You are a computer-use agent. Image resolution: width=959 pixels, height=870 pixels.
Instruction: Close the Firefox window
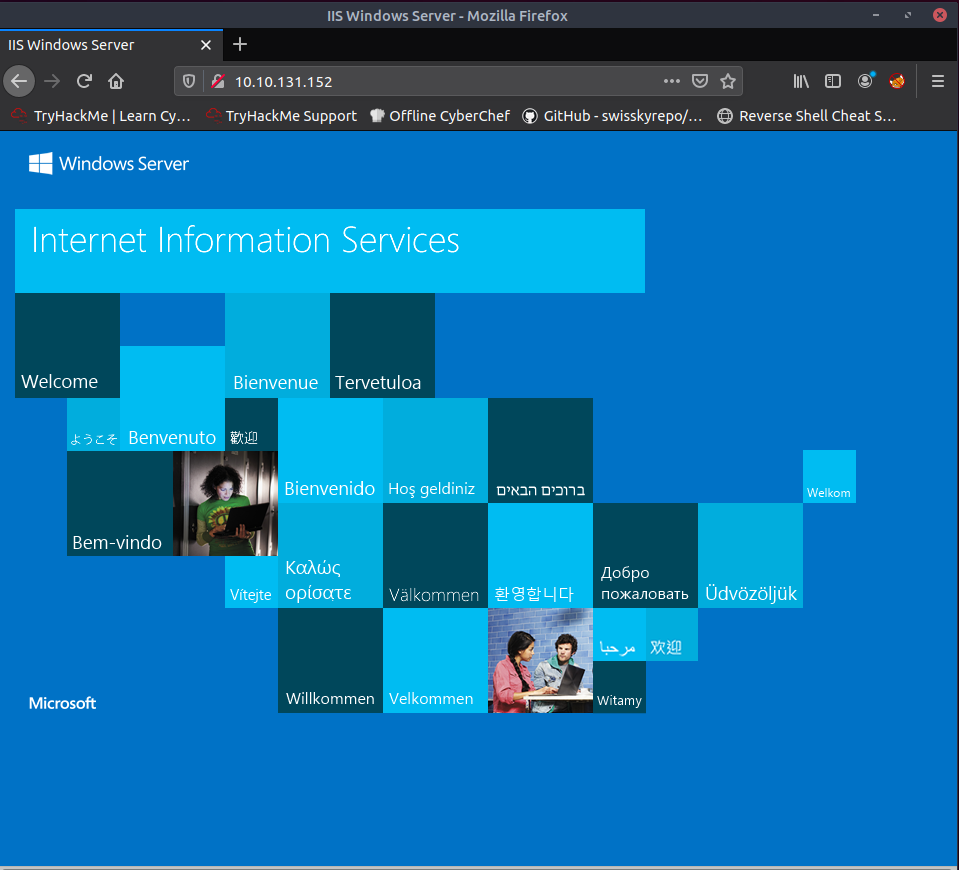[940, 15]
